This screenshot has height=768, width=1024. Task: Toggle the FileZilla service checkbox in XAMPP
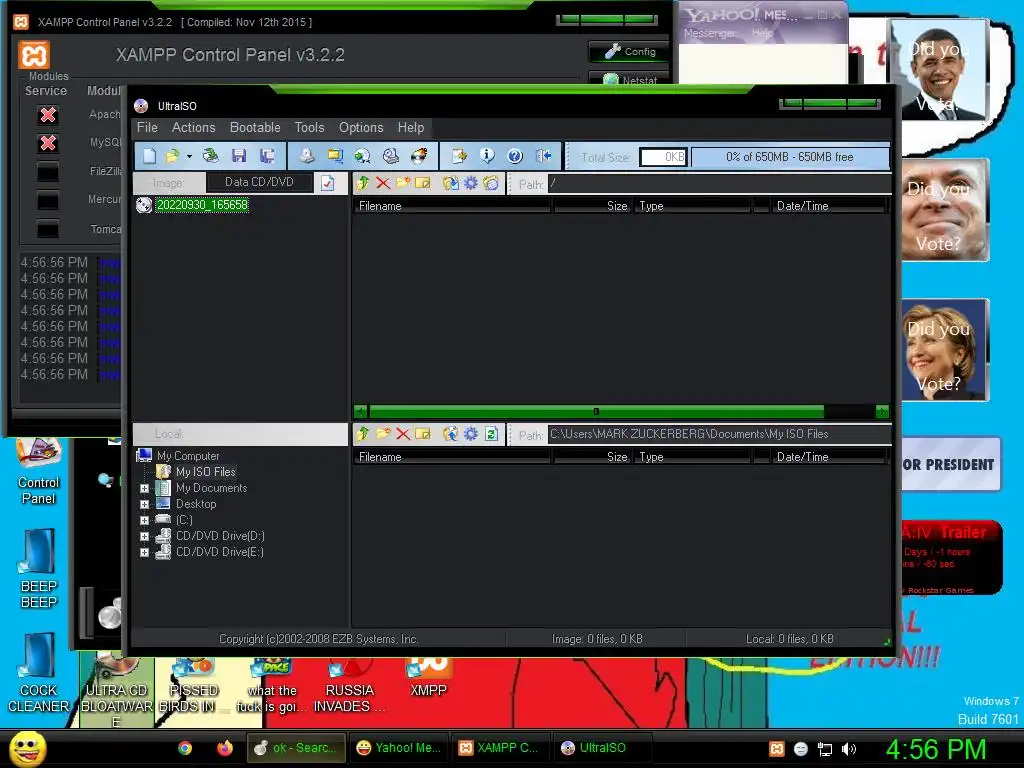(48, 172)
